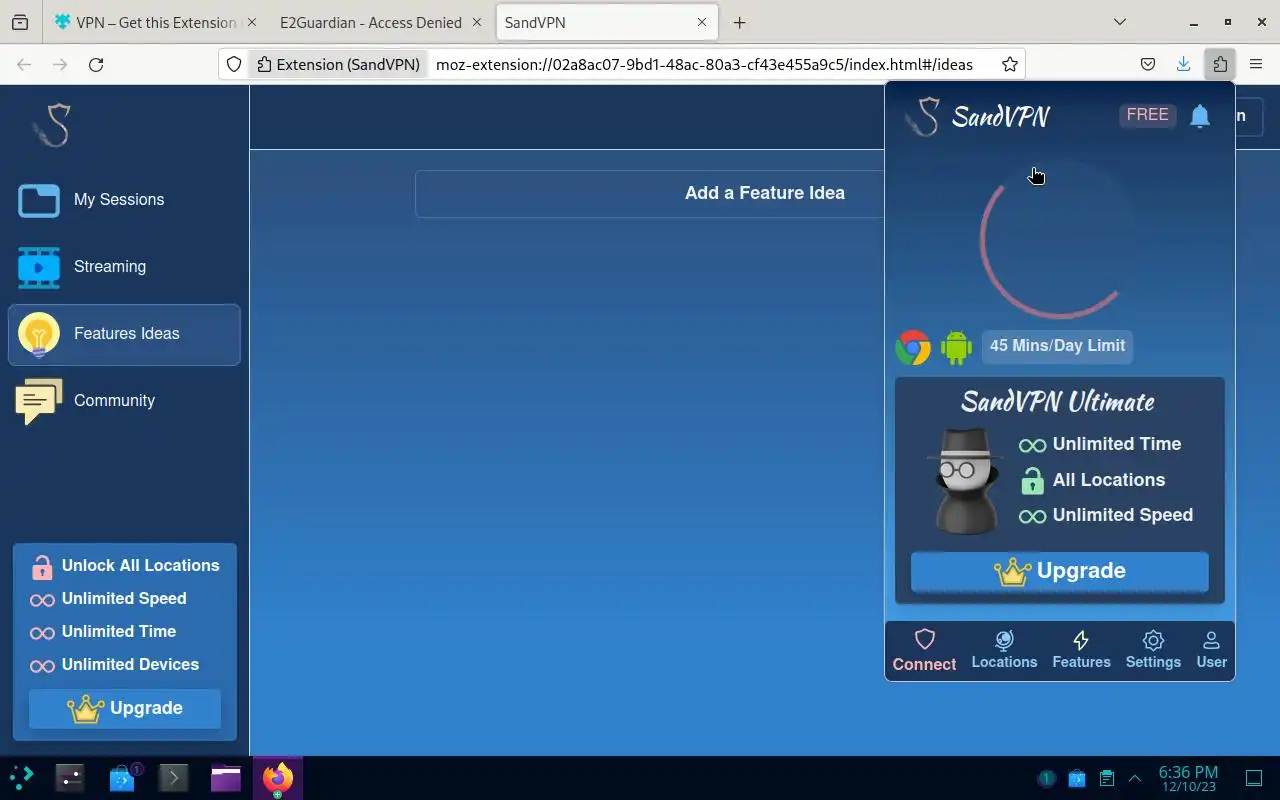
Task: Open terminal from the taskbar
Action: pyautogui.click(x=173, y=777)
